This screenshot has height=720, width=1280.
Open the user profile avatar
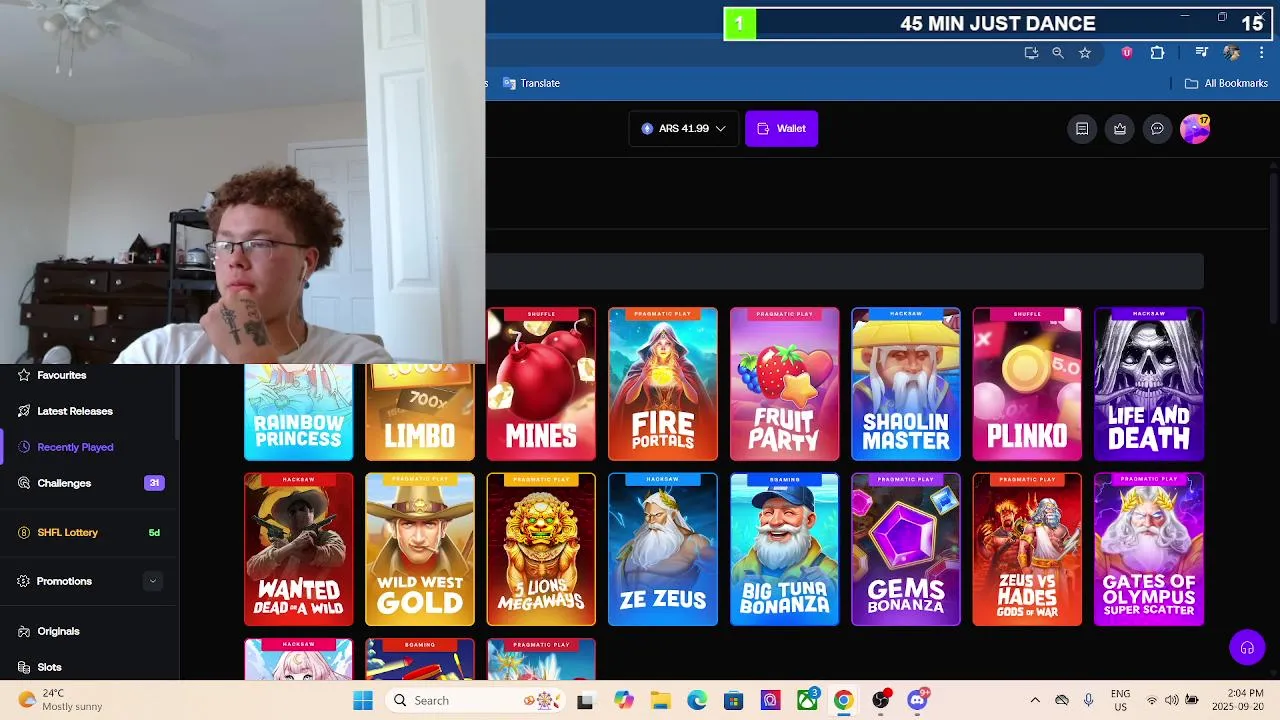[1195, 128]
